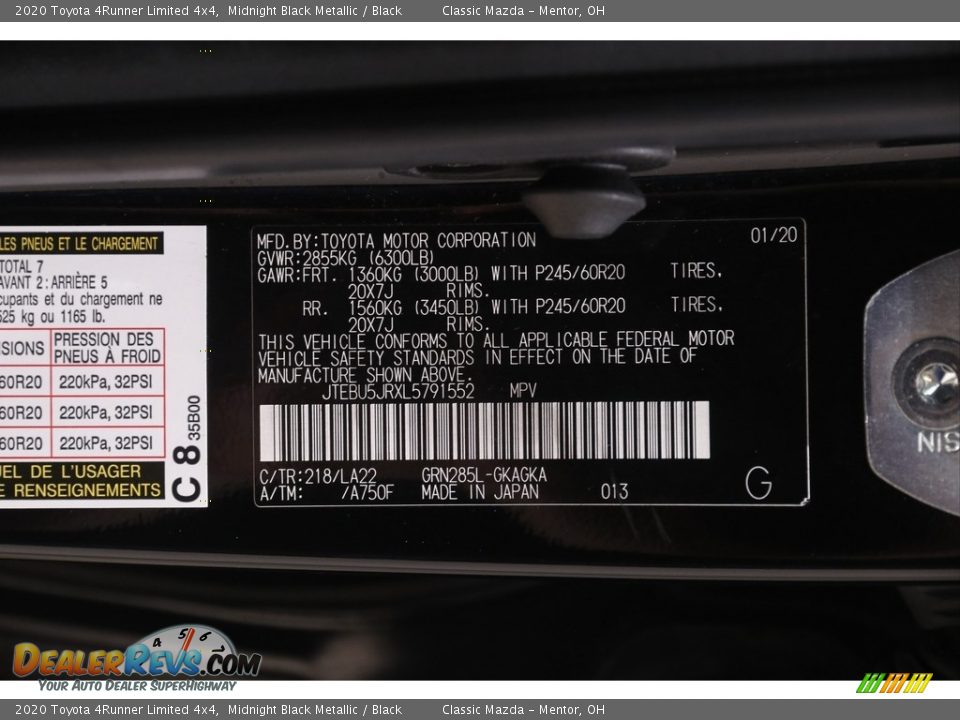Image resolution: width=960 pixels, height=720 pixels.
Task: Click the black rubber bumper plug above the label
Action: [585, 200]
